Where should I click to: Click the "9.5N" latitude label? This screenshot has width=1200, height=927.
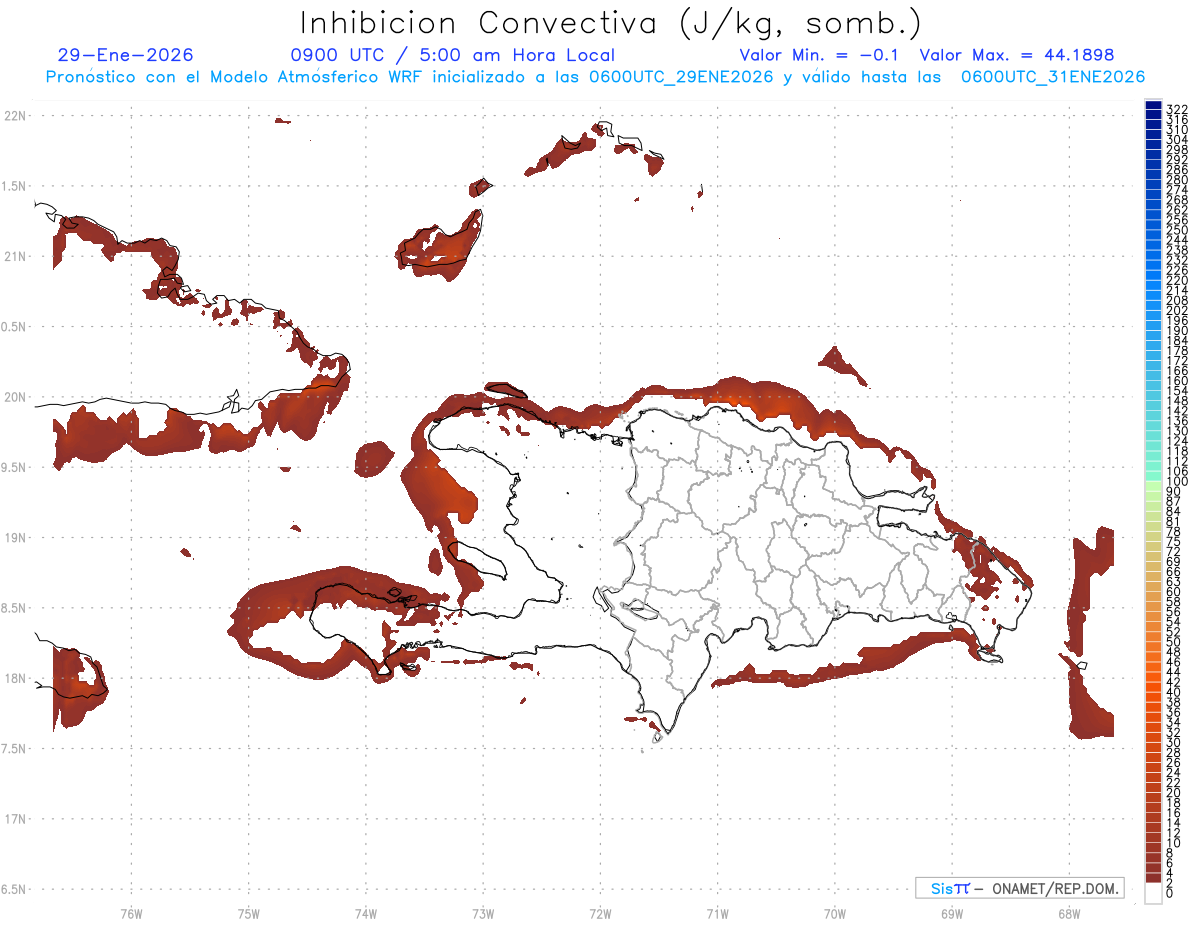[15, 468]
